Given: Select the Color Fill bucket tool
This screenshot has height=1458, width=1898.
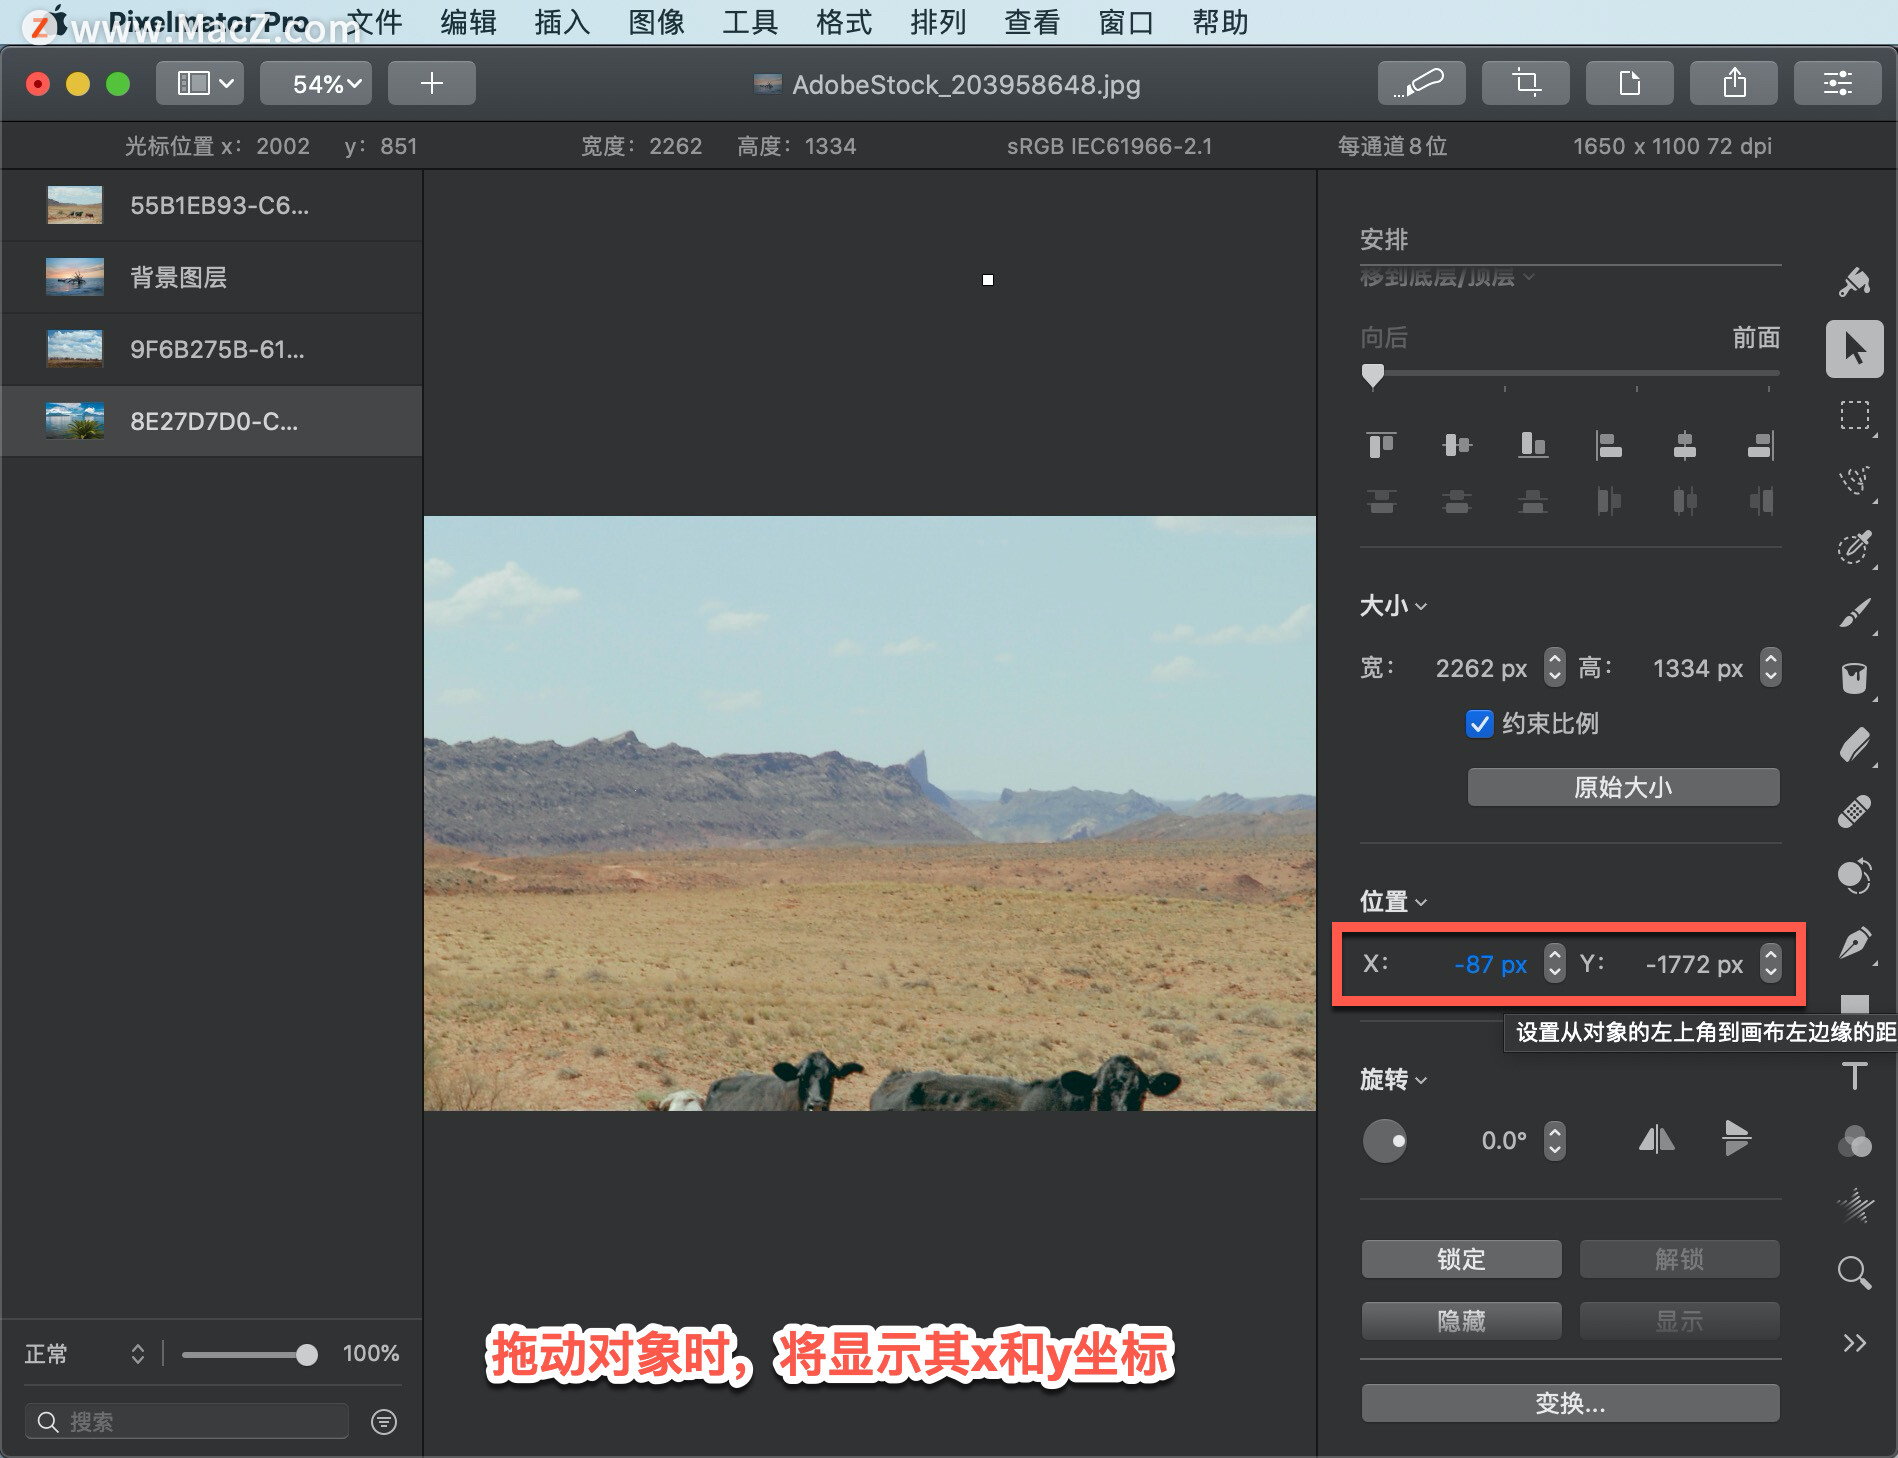Looking at the screenshot, I should pos(1855,679).
